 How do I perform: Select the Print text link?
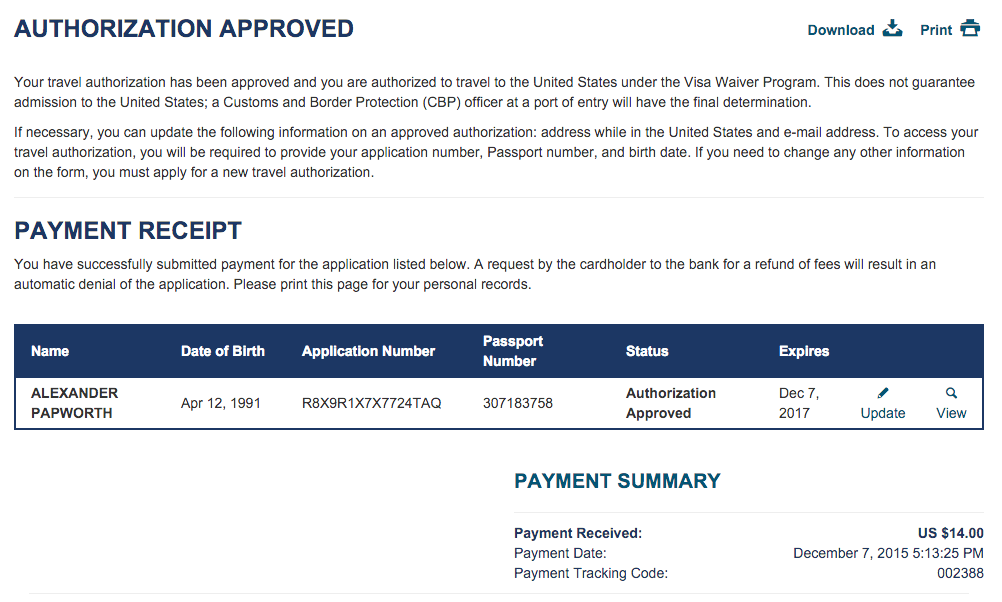936,30
